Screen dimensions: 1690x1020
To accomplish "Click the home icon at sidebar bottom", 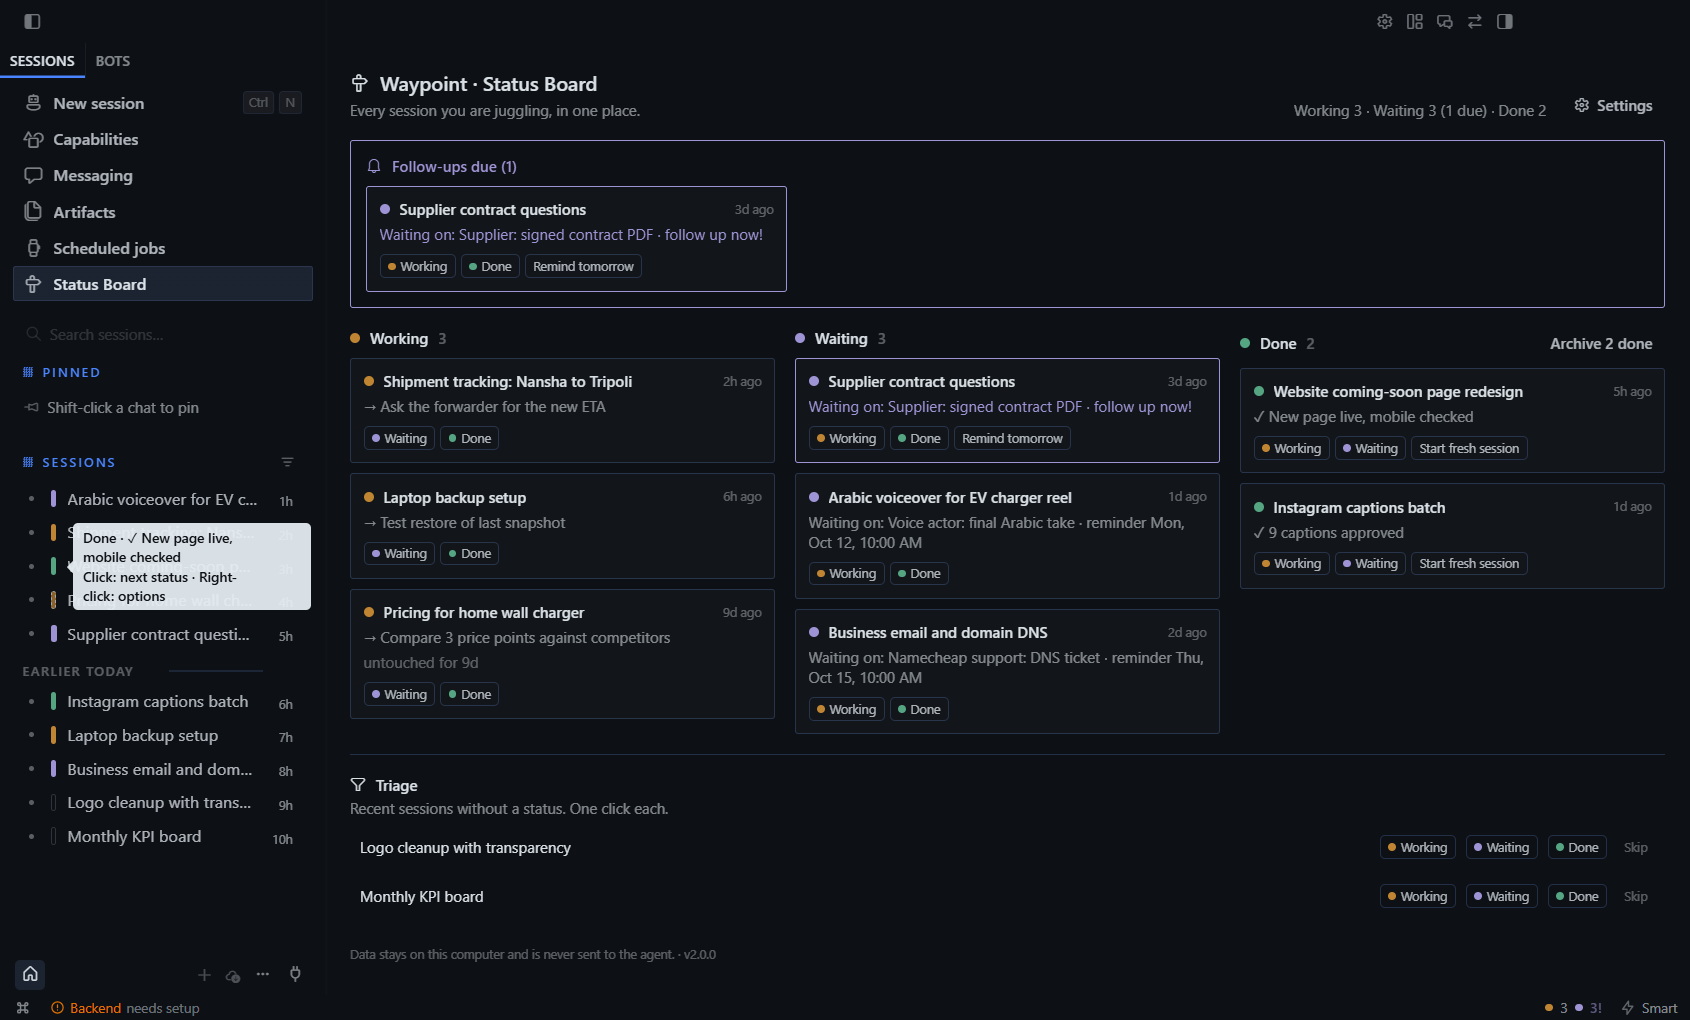I will (30, 974).
